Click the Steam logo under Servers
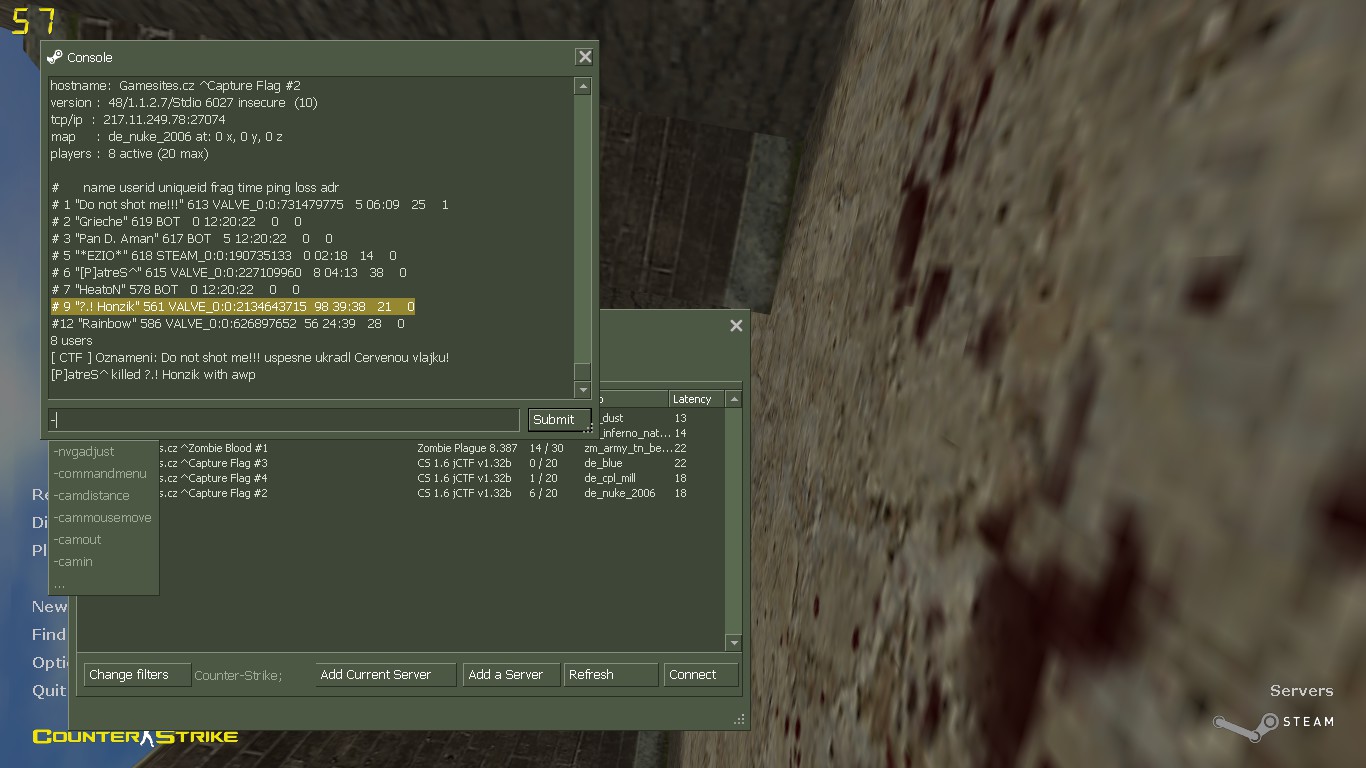The height and width of the screenshot is (768, 1366). pos(1273,723)
